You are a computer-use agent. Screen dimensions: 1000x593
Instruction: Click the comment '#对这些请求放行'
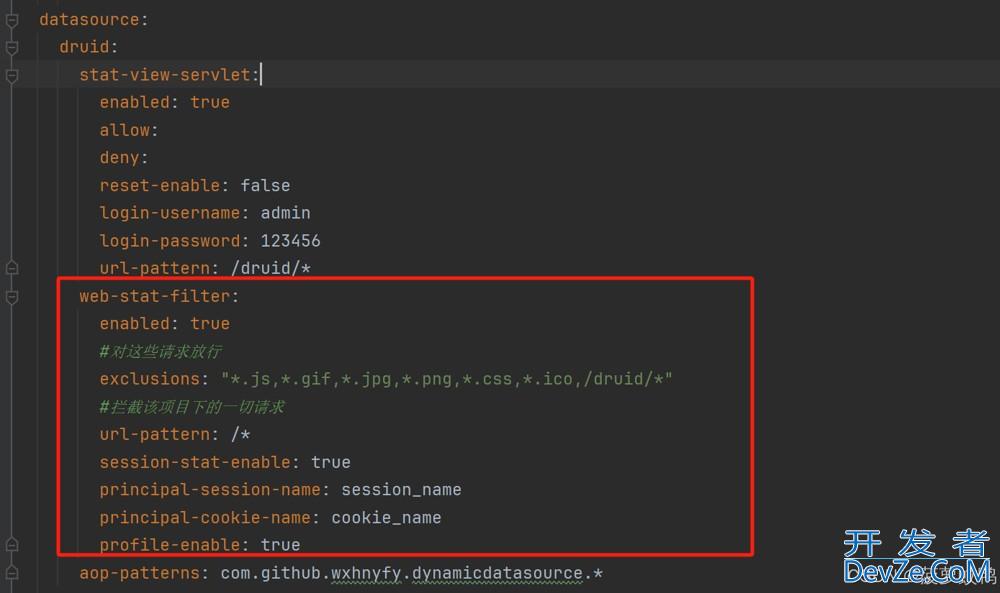(161, 351)
